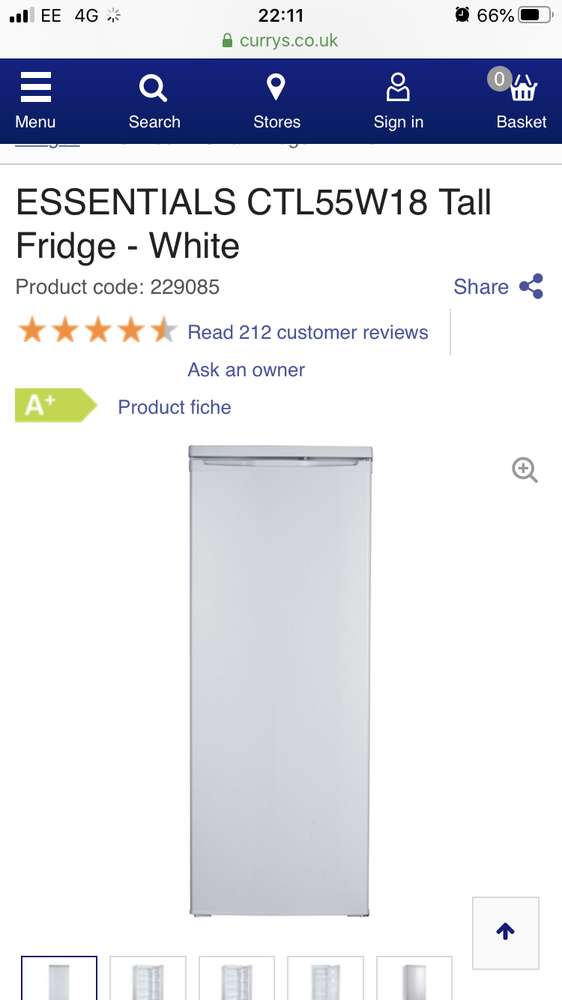Select the fourth product thumbnail
Viewport: 562px width, 1000px height.
[325, 978]
